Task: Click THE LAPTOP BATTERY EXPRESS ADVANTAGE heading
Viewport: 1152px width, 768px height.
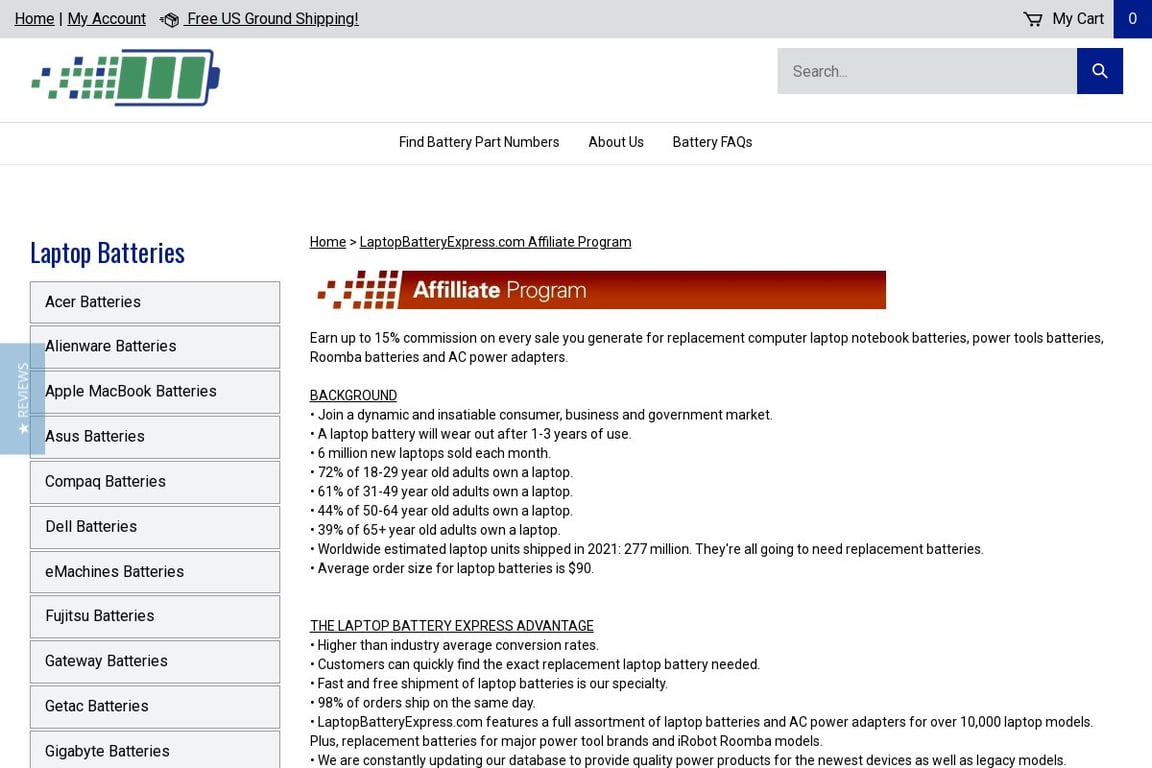Action: point(452,626)
